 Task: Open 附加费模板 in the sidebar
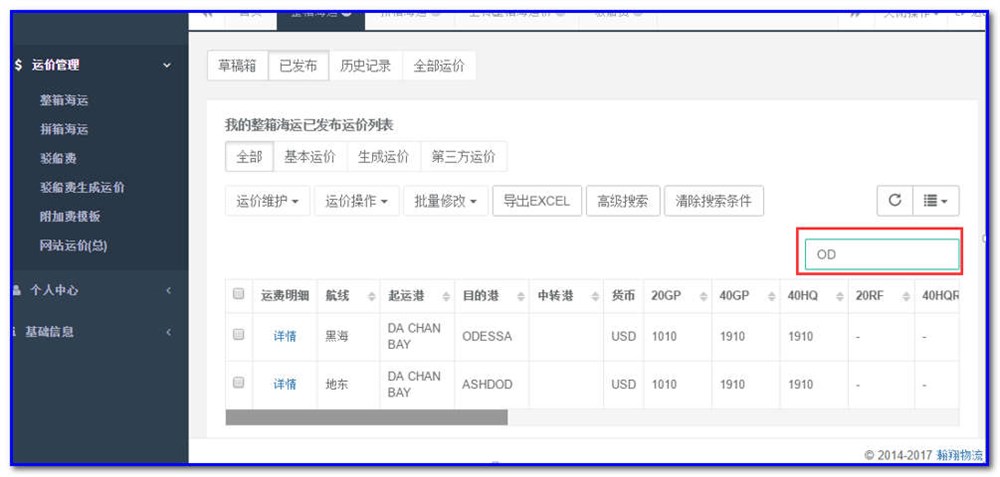[70, 217]
